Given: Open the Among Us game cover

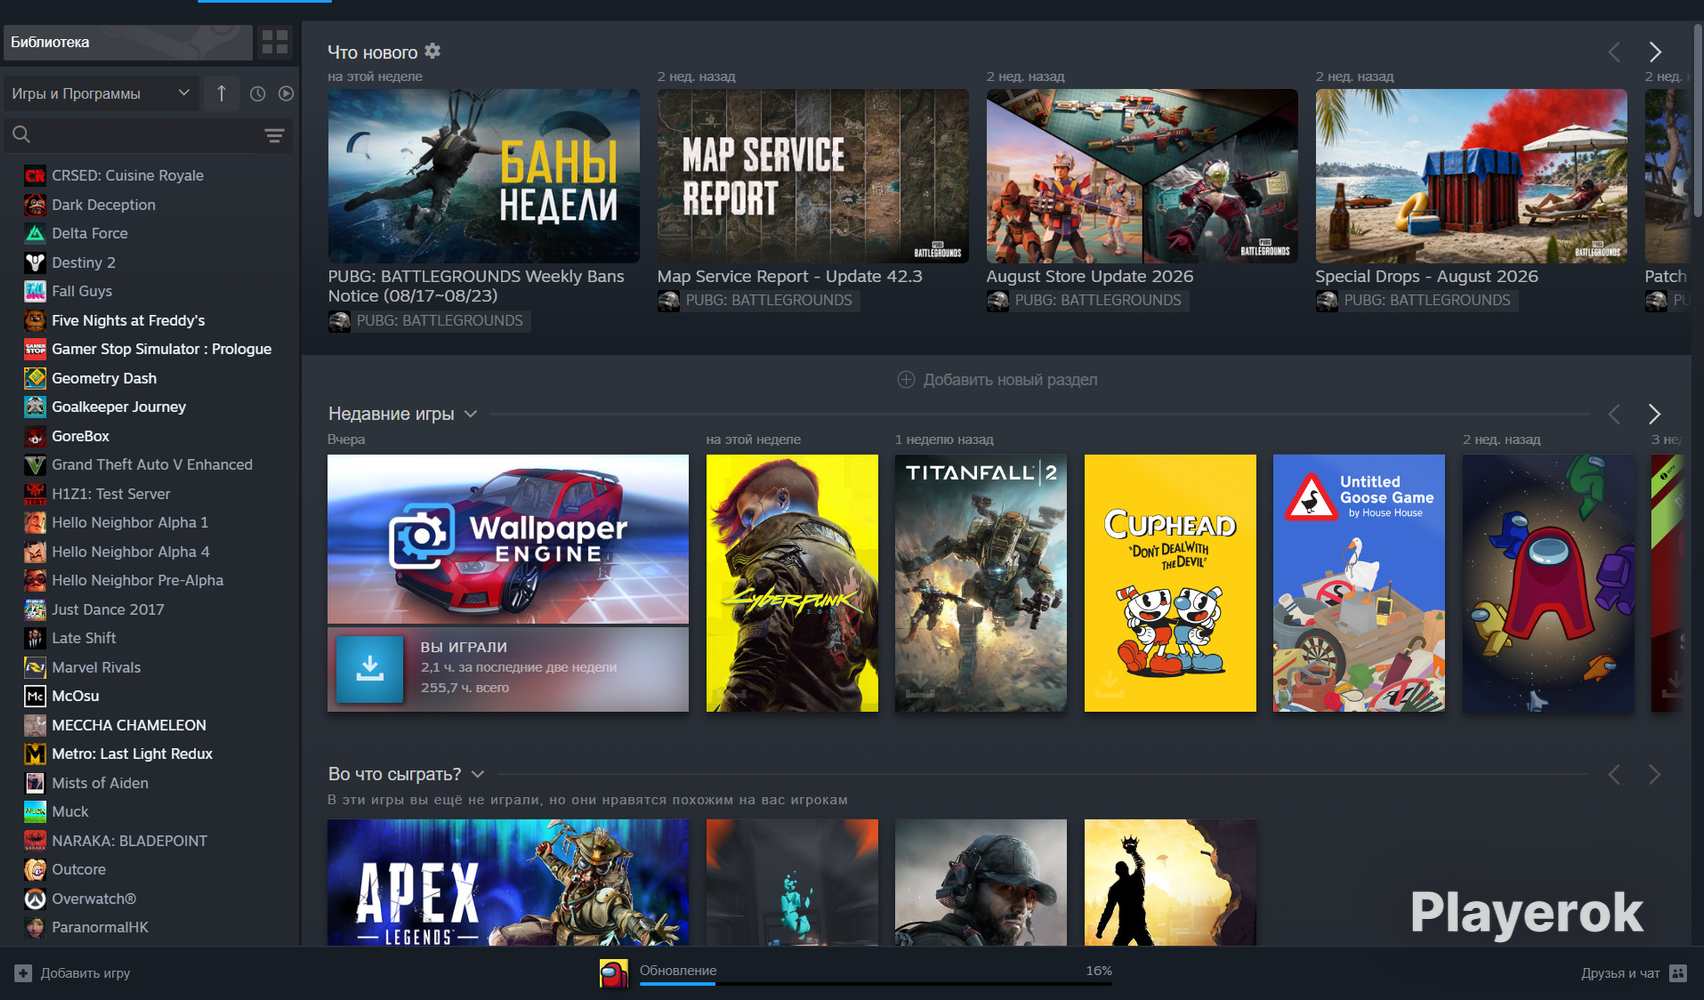Looking at the screenshot, I should tap(1548, 583).
